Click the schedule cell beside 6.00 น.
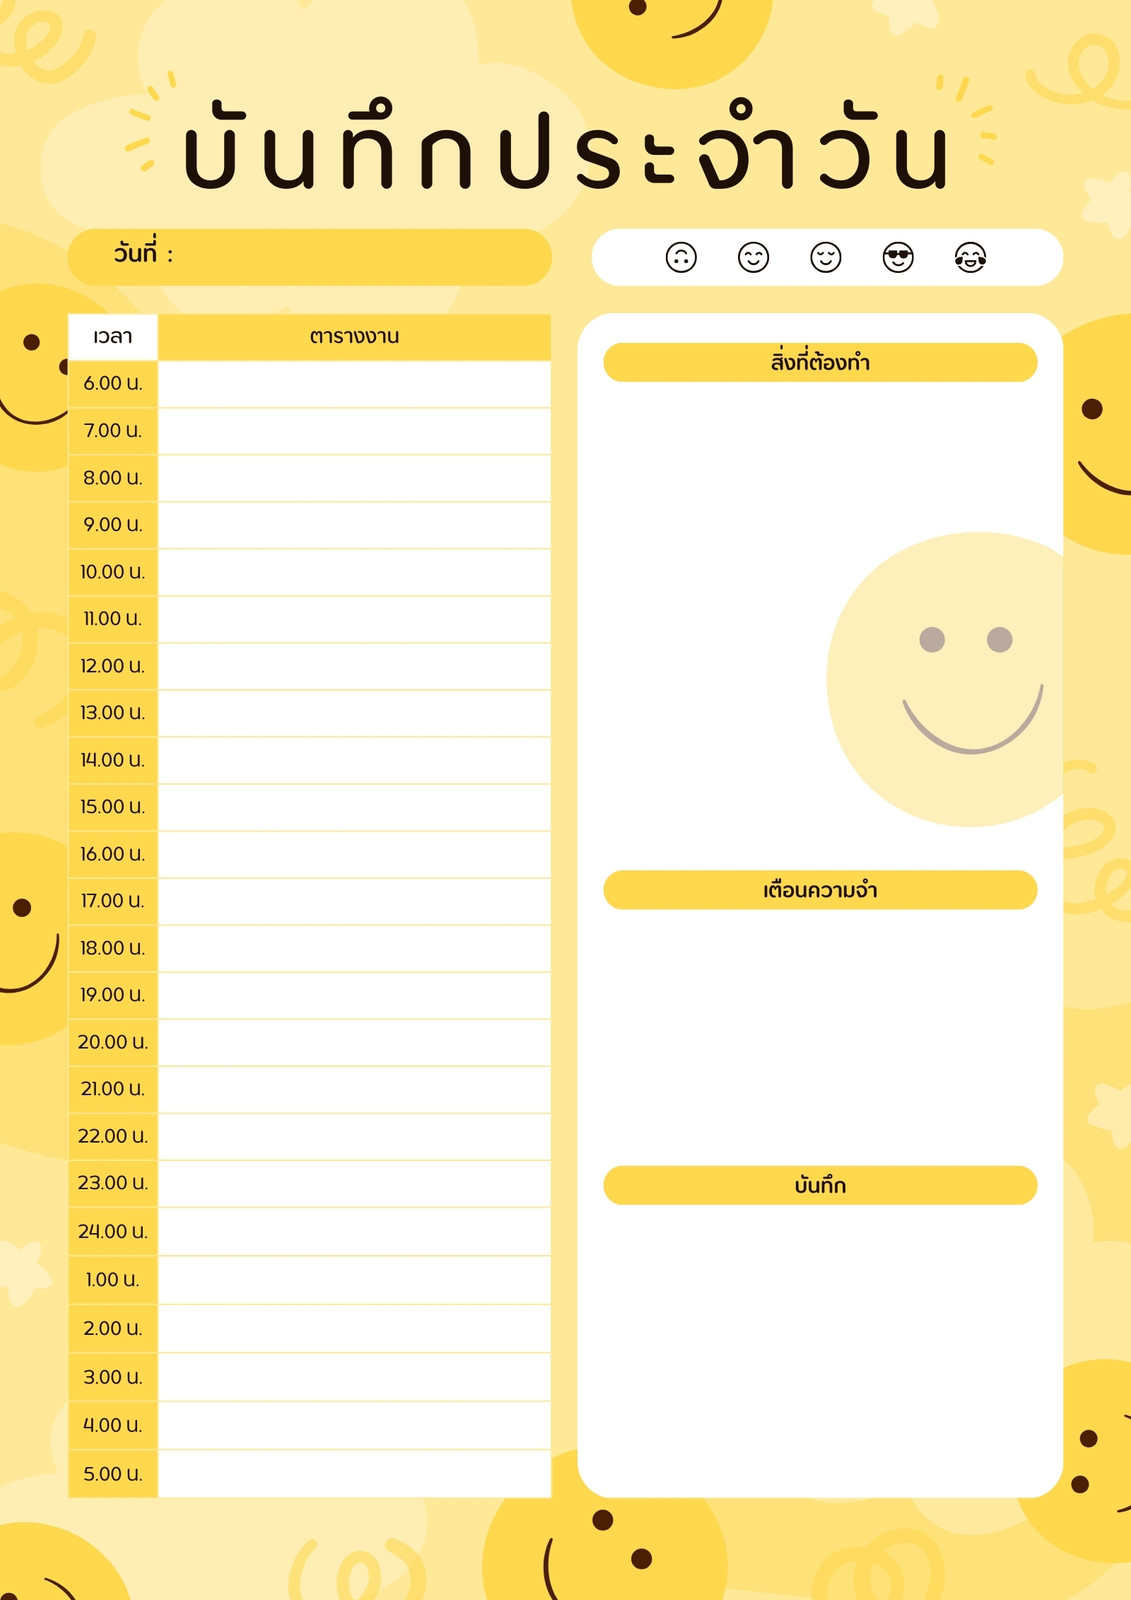The width and height of the screenshot is (1131, 1600). click(x=354, y=384)
